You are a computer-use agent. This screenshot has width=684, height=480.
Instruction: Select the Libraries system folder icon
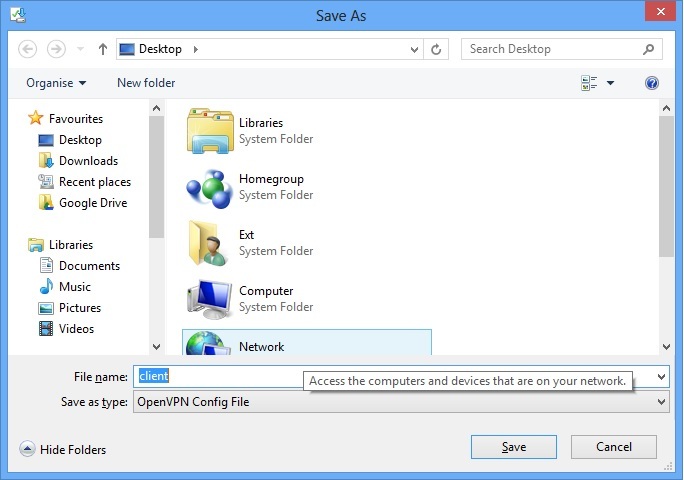tap(209, 131)
